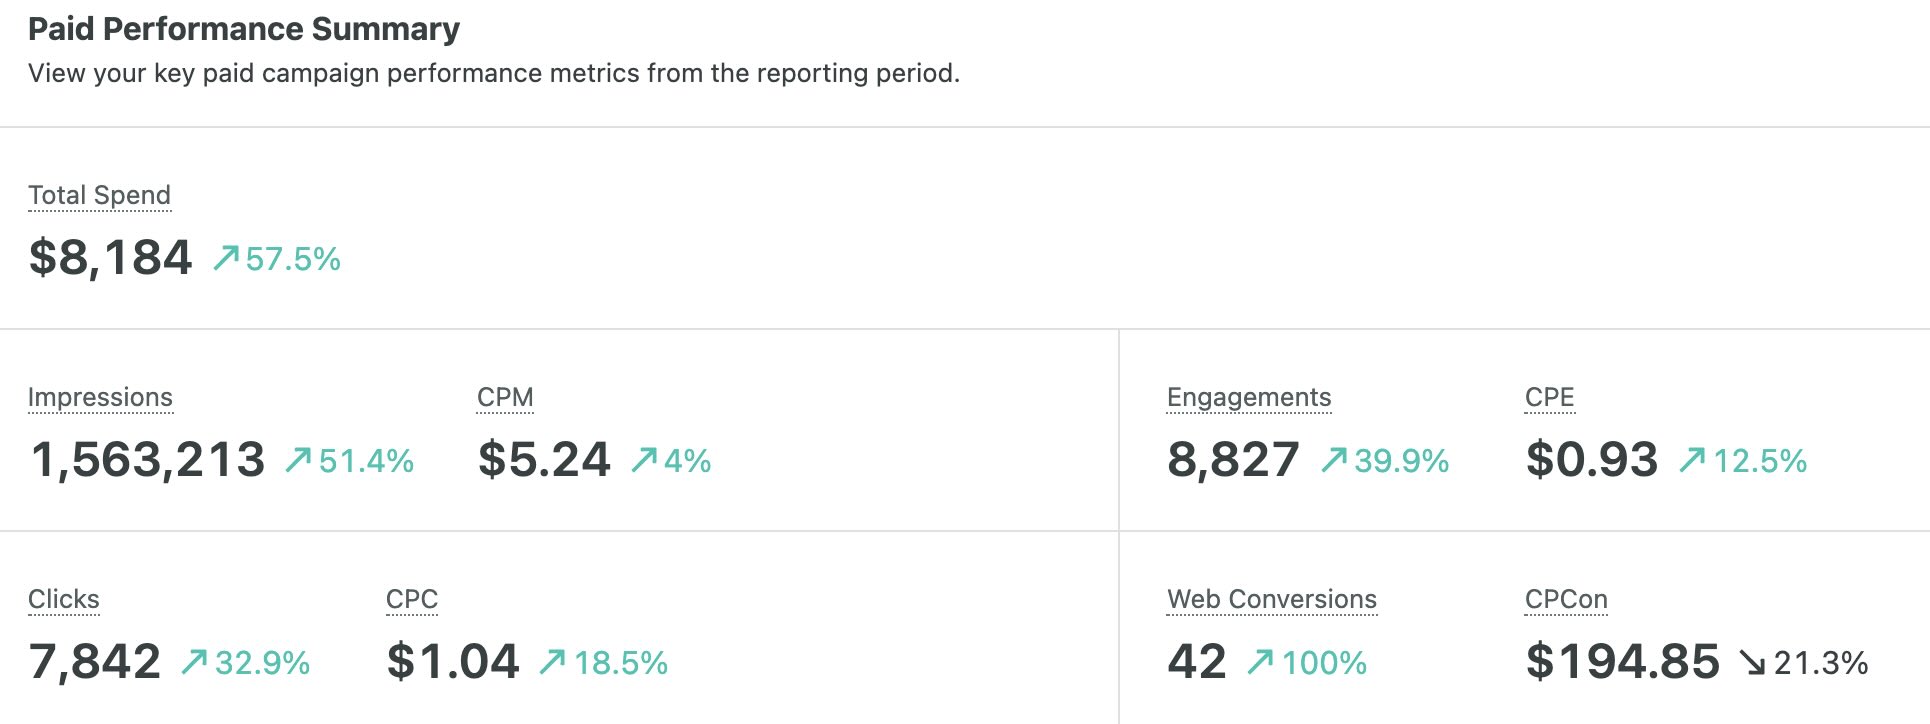
Task: Click the CPC underlined label
Action: point(413,599)
